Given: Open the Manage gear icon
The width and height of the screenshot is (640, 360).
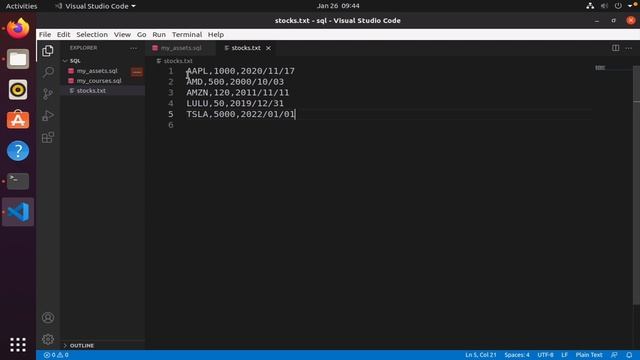Looking at the screenshot, I should click(48, 339).
